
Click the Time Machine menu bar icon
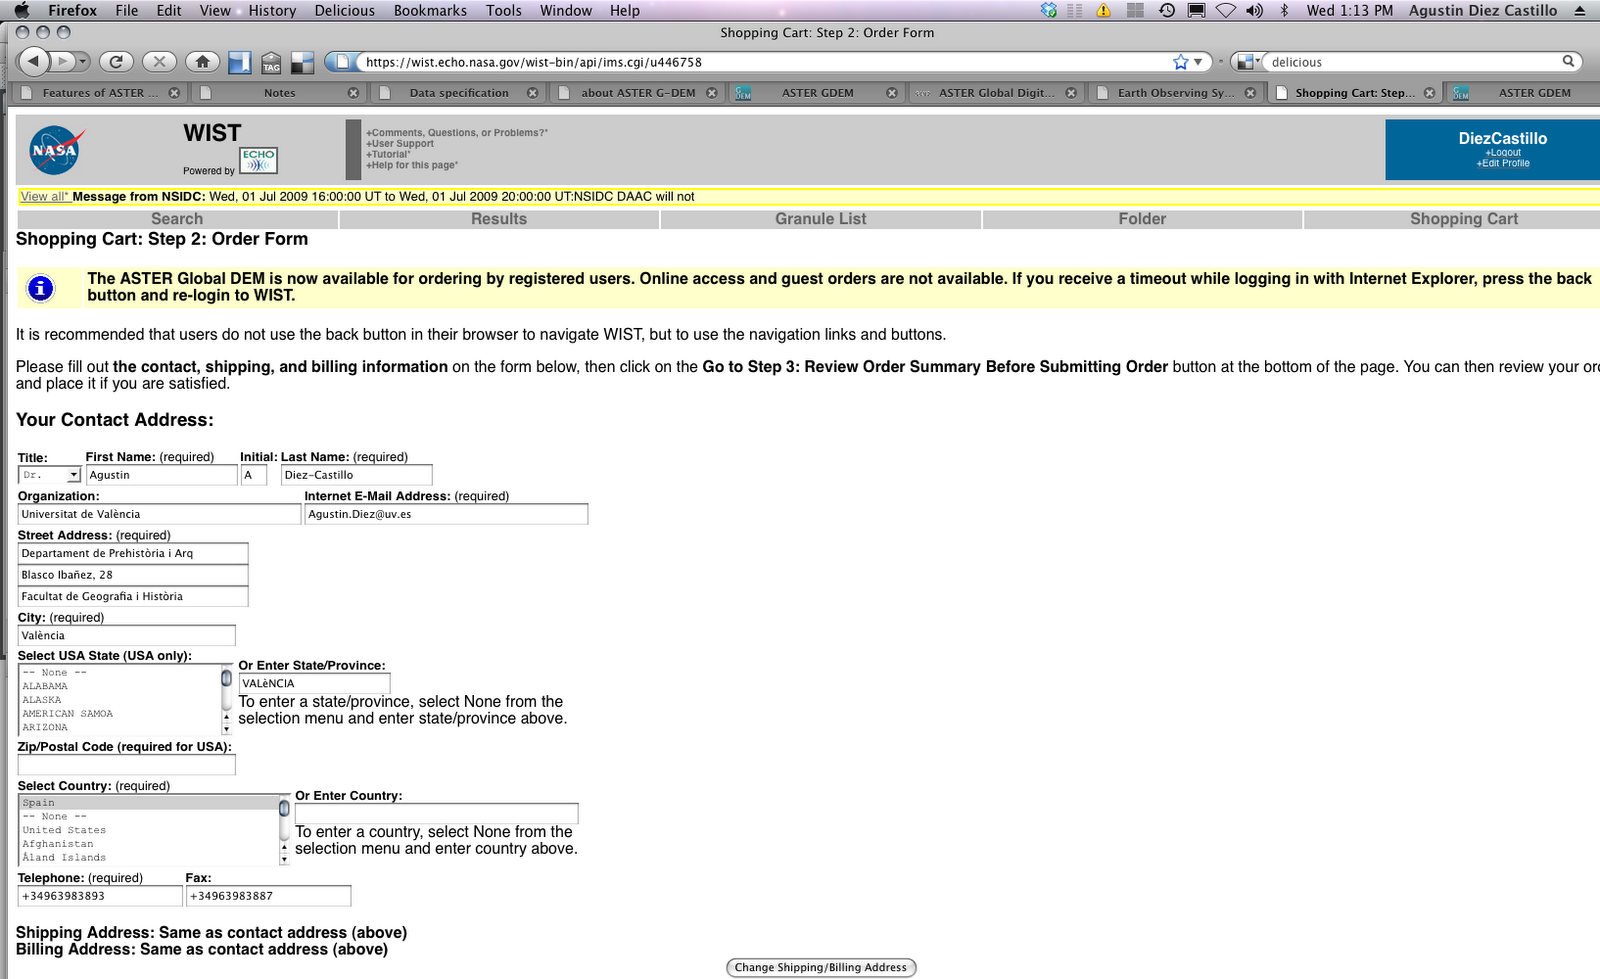(x=1166, y=10)
